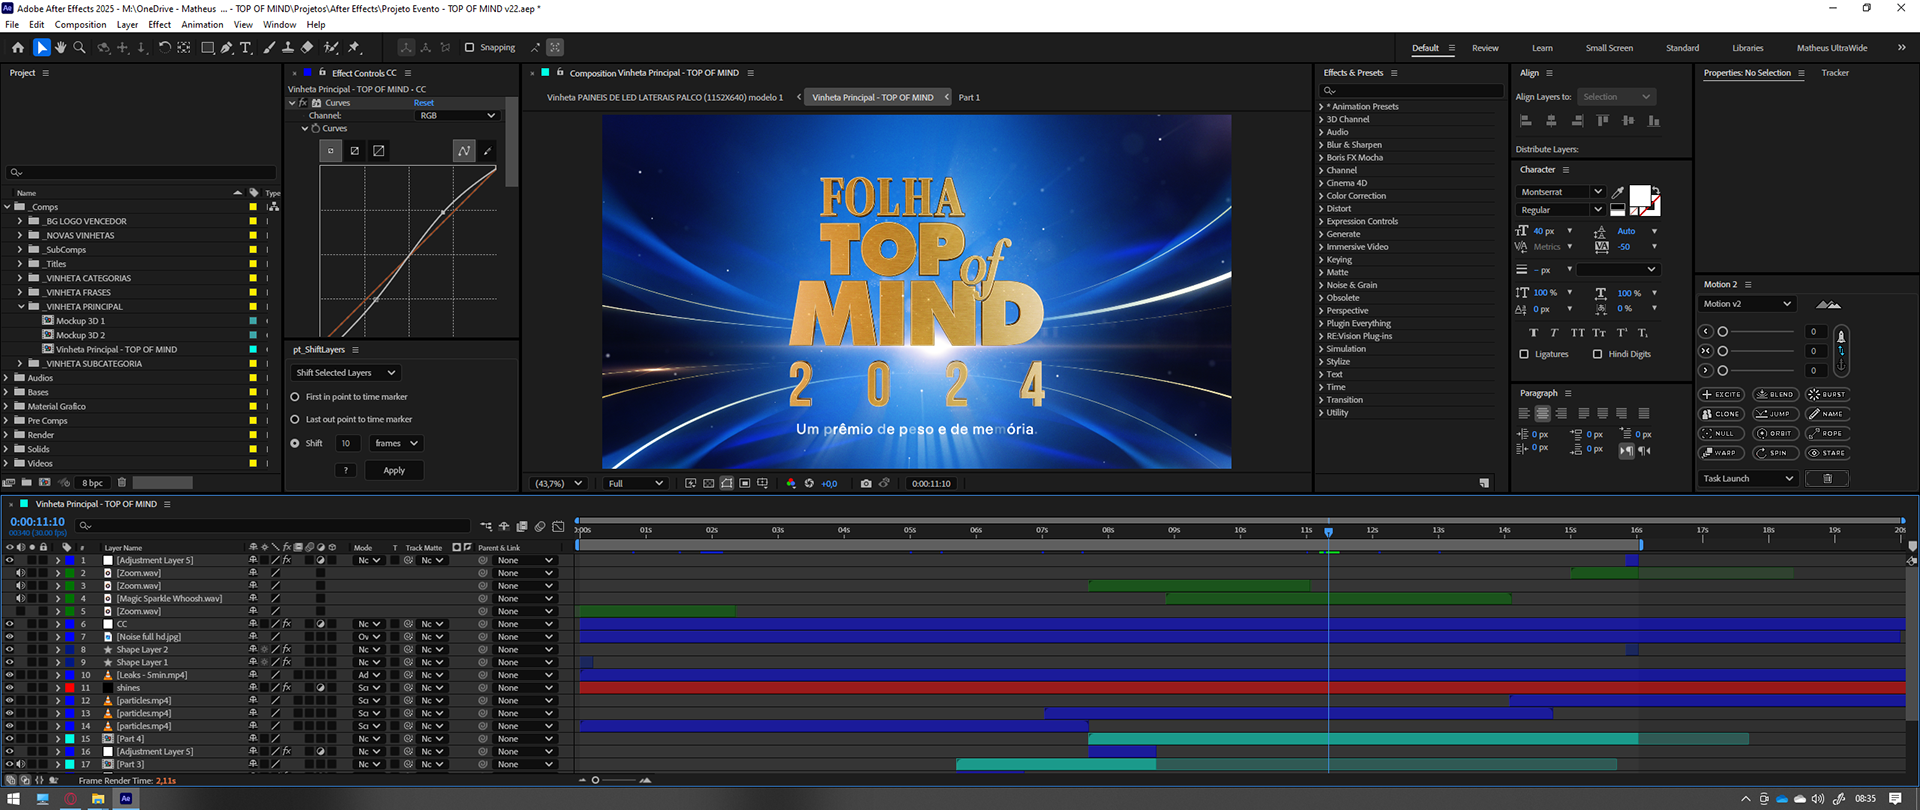Click the EXCITE button in Motion 2
Screen dimensions: 1920x810
(1721, 395)
